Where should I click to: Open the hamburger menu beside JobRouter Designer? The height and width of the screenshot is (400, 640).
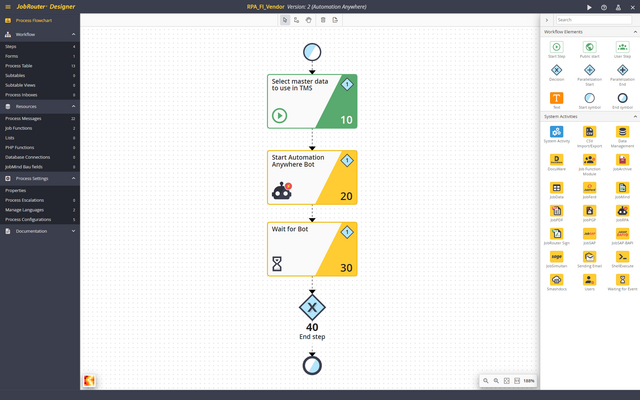coord(8,7)
